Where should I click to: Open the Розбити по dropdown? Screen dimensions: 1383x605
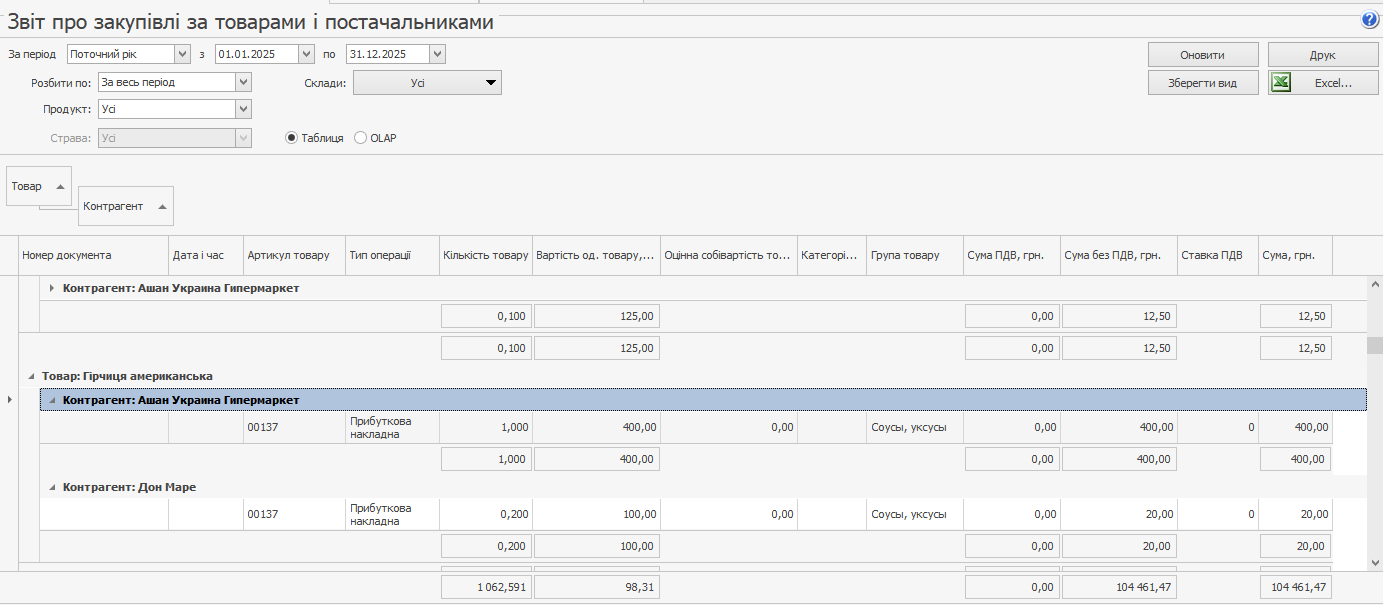click(243, 83)
